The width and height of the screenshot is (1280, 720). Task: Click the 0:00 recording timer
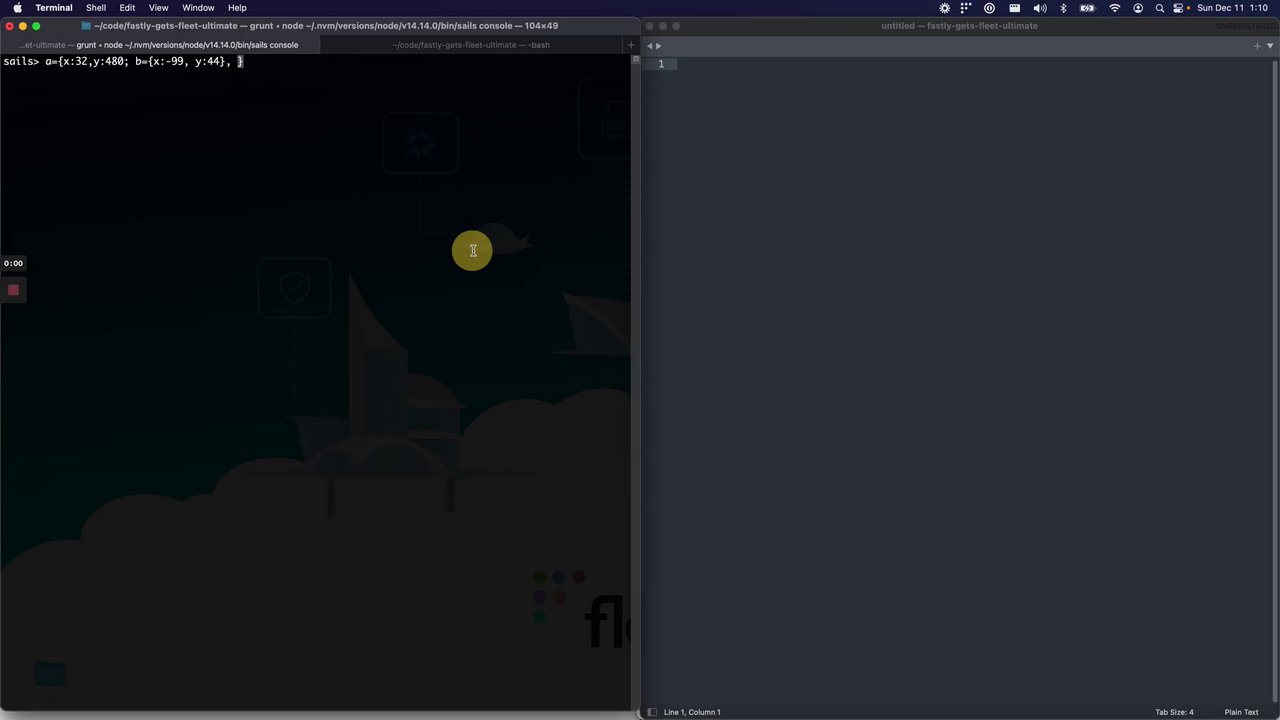tap(13, 263)
